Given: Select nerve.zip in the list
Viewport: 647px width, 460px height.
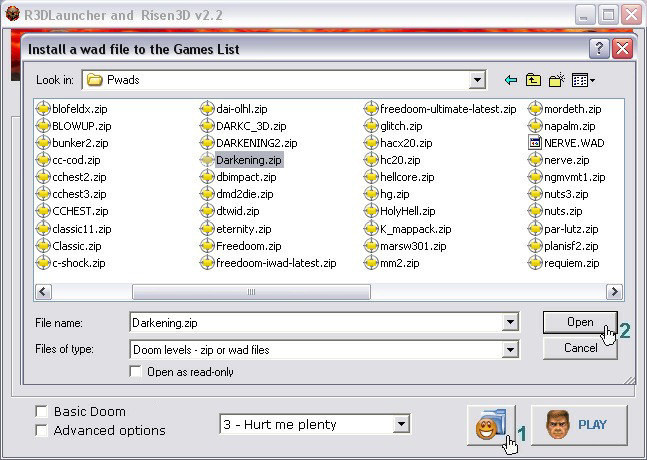Looking at the screenshot, I should click(567, 160).
